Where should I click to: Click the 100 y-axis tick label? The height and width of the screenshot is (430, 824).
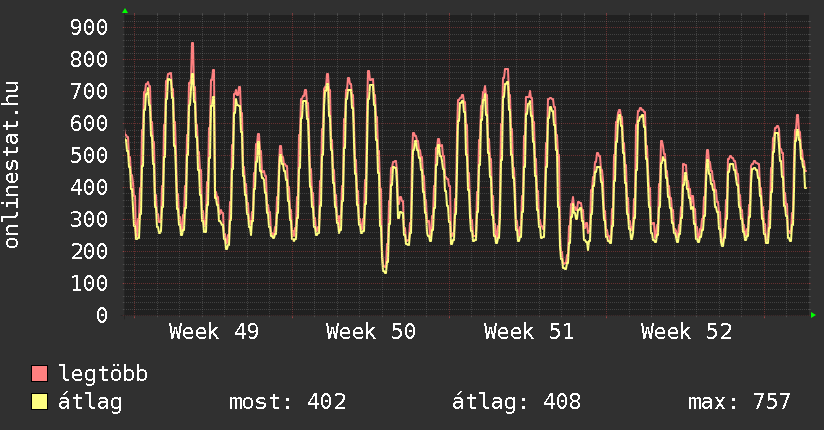click(89, 283)
